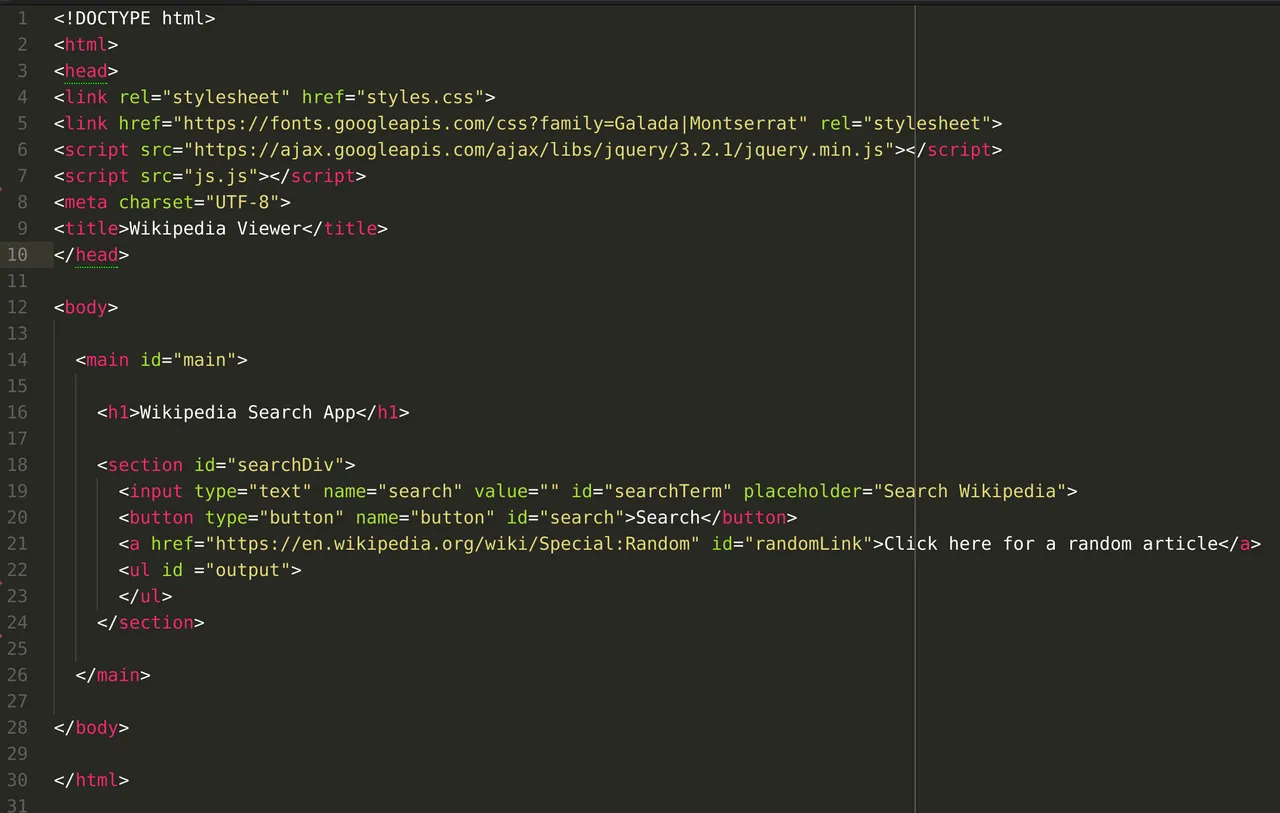The height and width of the screenshot is (813, 1280).
Task: Click the id="main" attribute on line 14
Action: pos(188,359)
